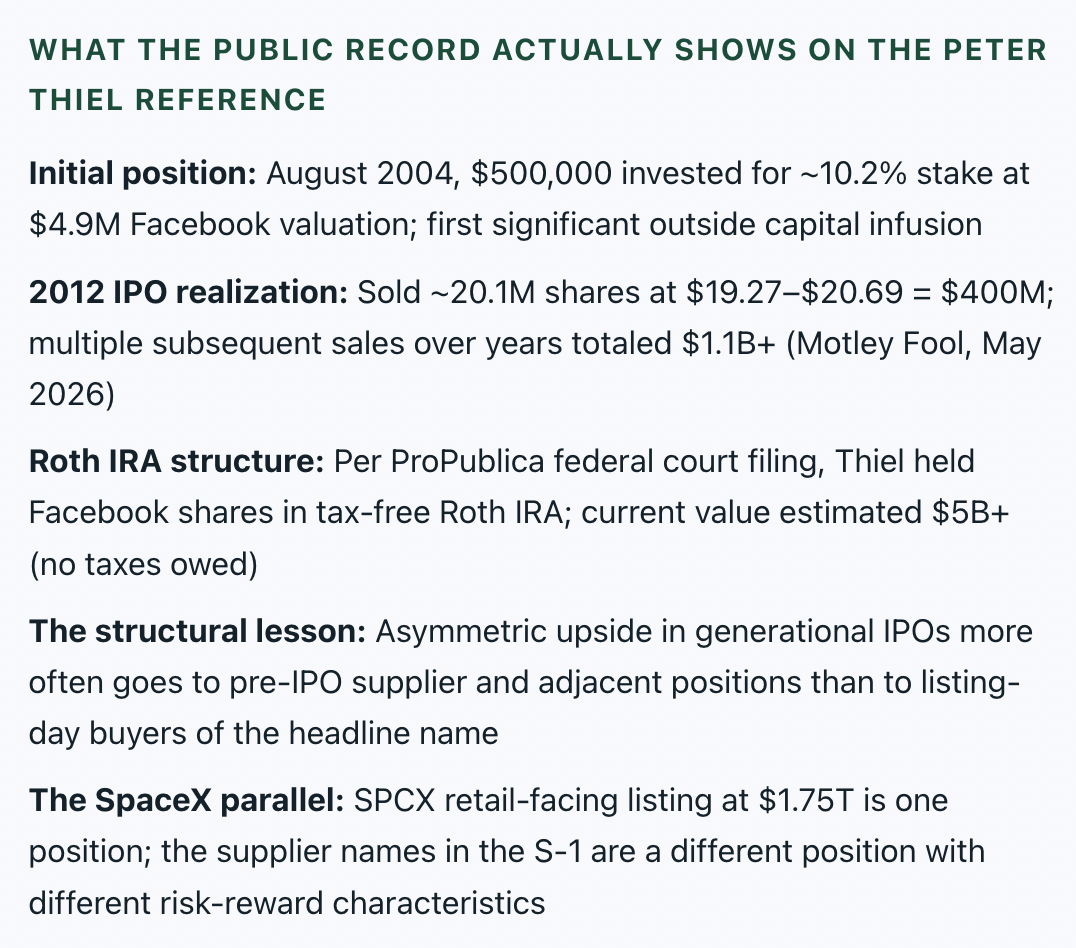Click 'The structural lesson:' bold label
1076x948 pixels.
[197, 632]
